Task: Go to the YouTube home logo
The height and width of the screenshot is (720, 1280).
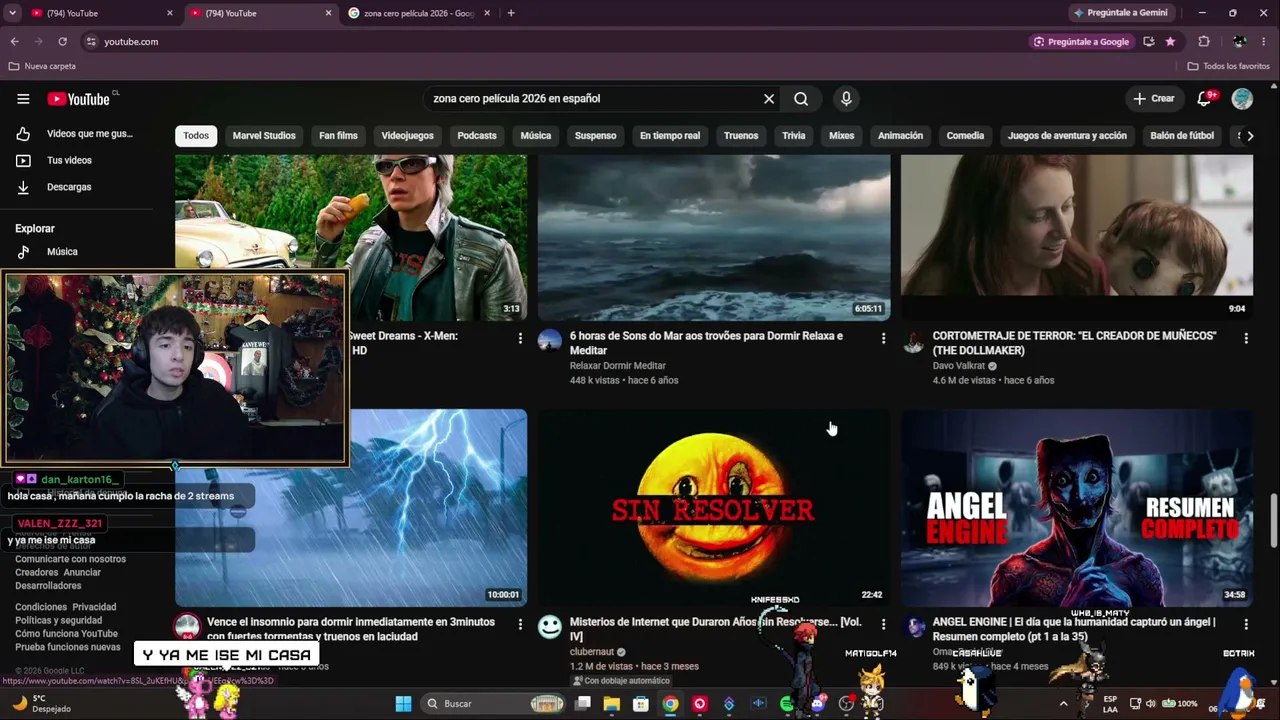Action: (x=79, y=99)
